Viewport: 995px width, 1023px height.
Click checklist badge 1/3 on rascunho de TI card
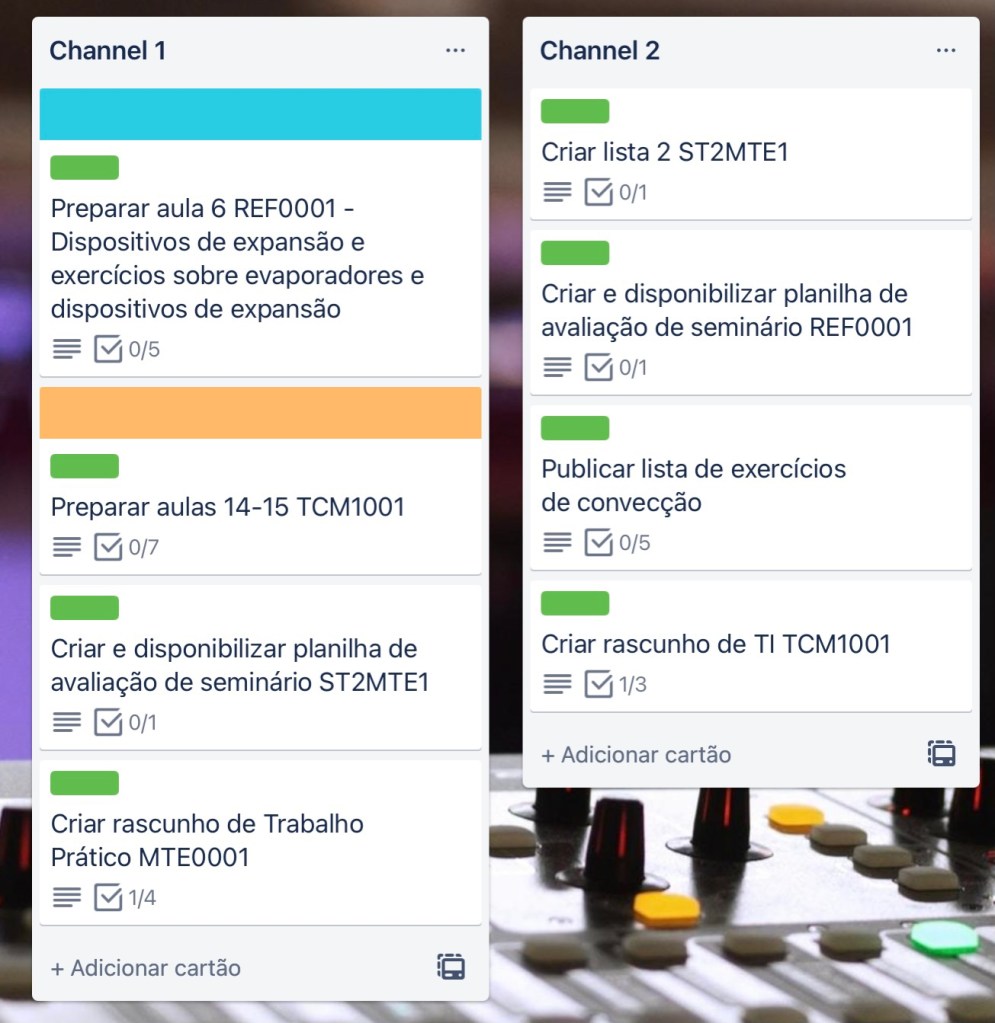click(x=616, y=684)
